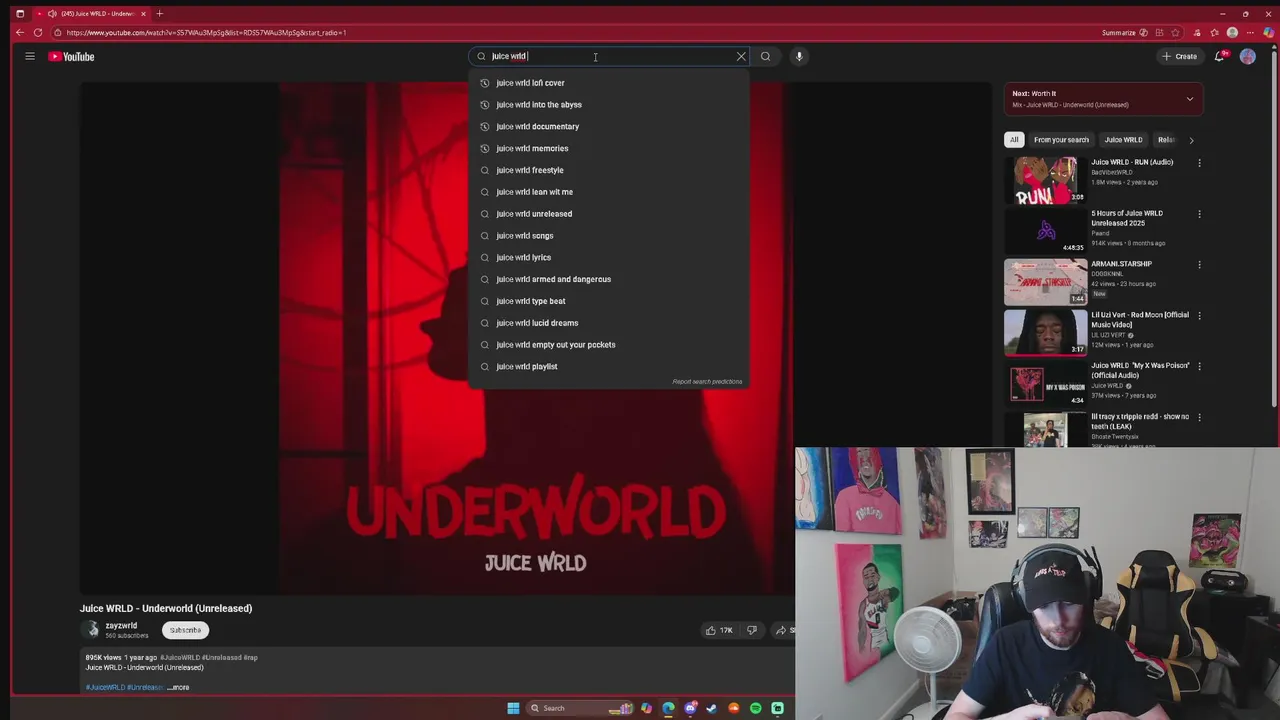Open options for Lil Uzi Vert Red Moon
1280x720 pixels.
pos(1199,316)
